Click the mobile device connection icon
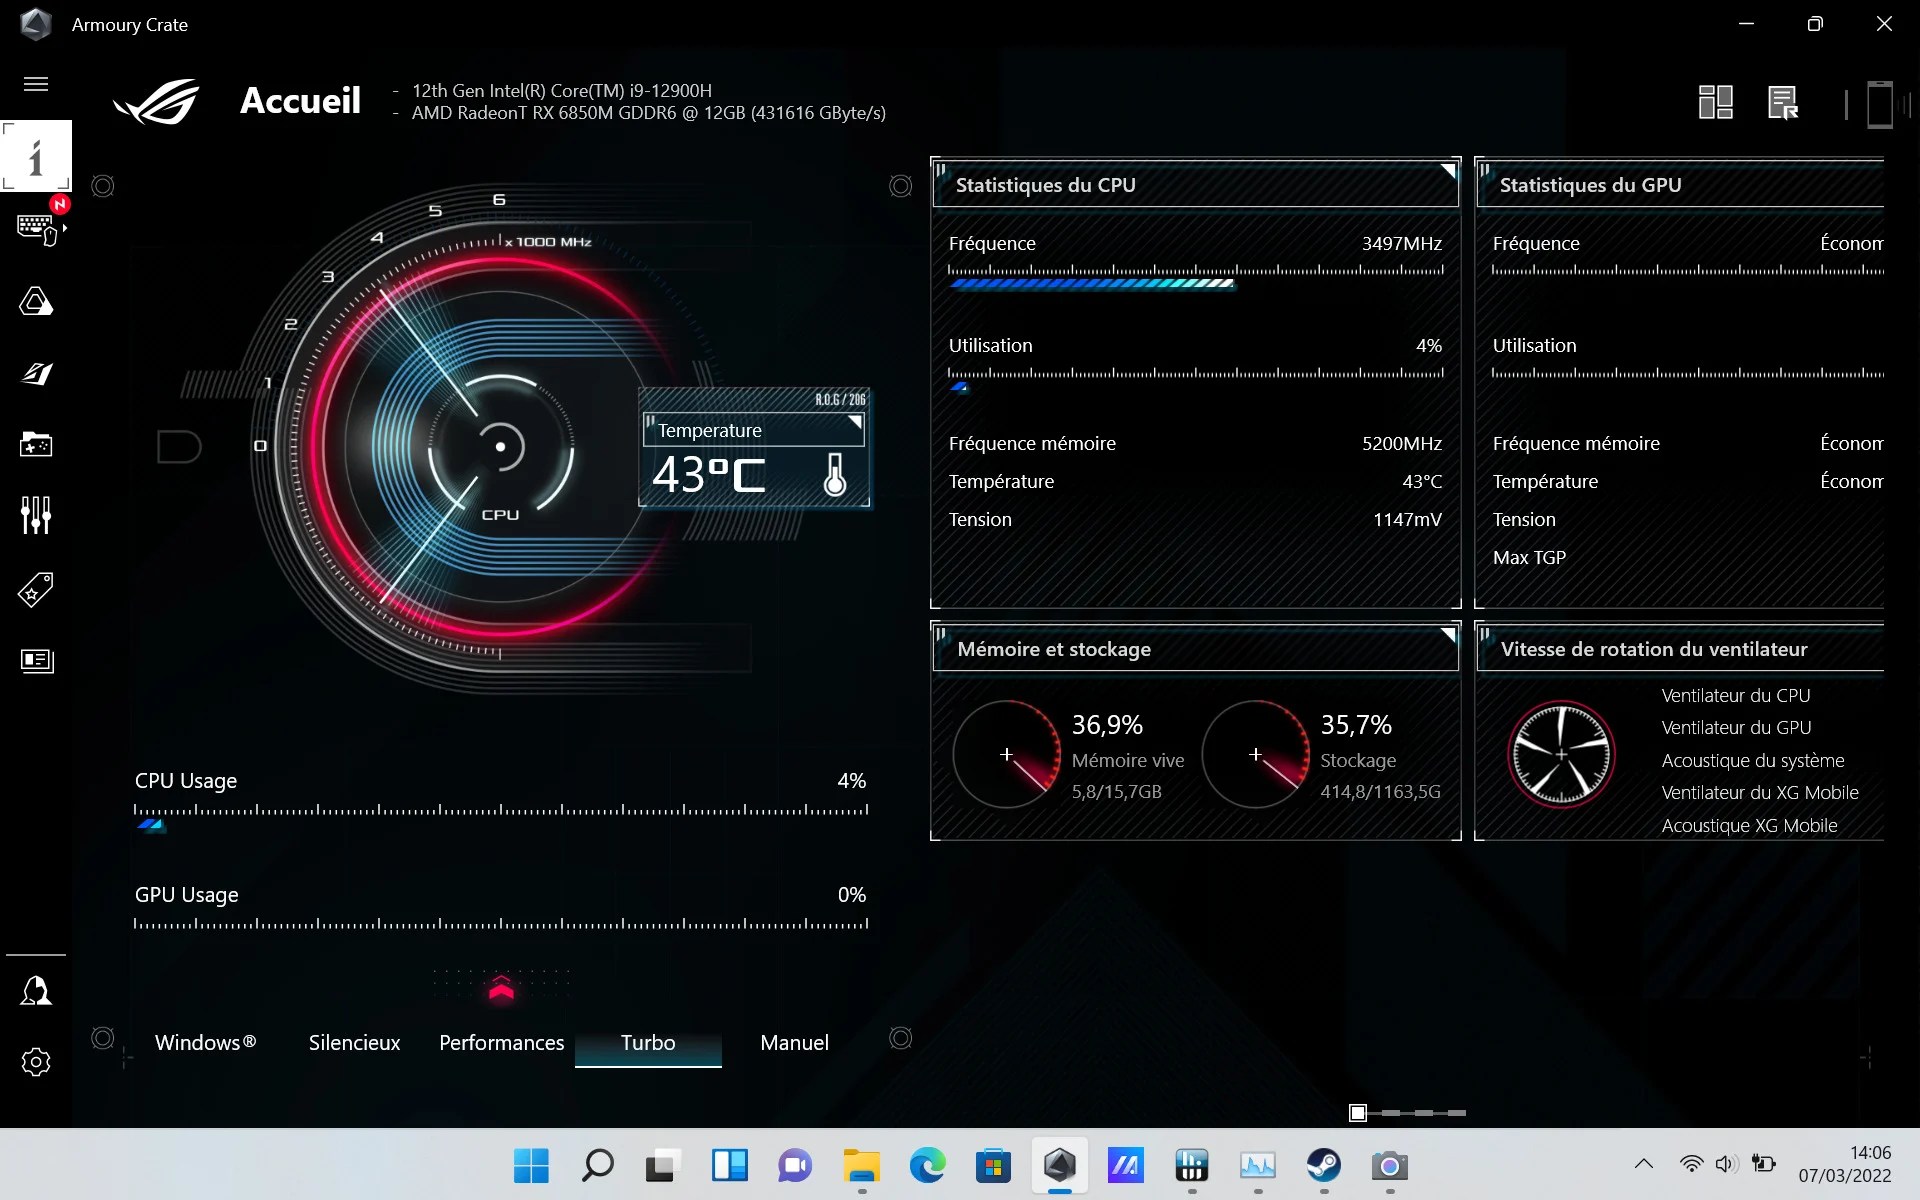 point(1880,104)
